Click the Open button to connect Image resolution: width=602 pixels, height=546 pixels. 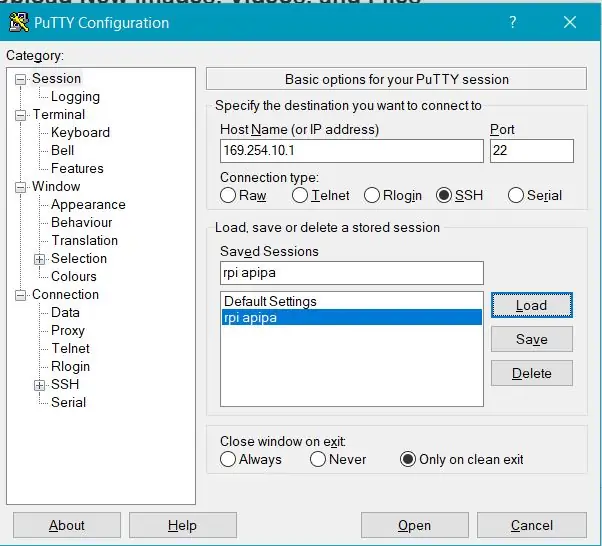coord(415,525)
